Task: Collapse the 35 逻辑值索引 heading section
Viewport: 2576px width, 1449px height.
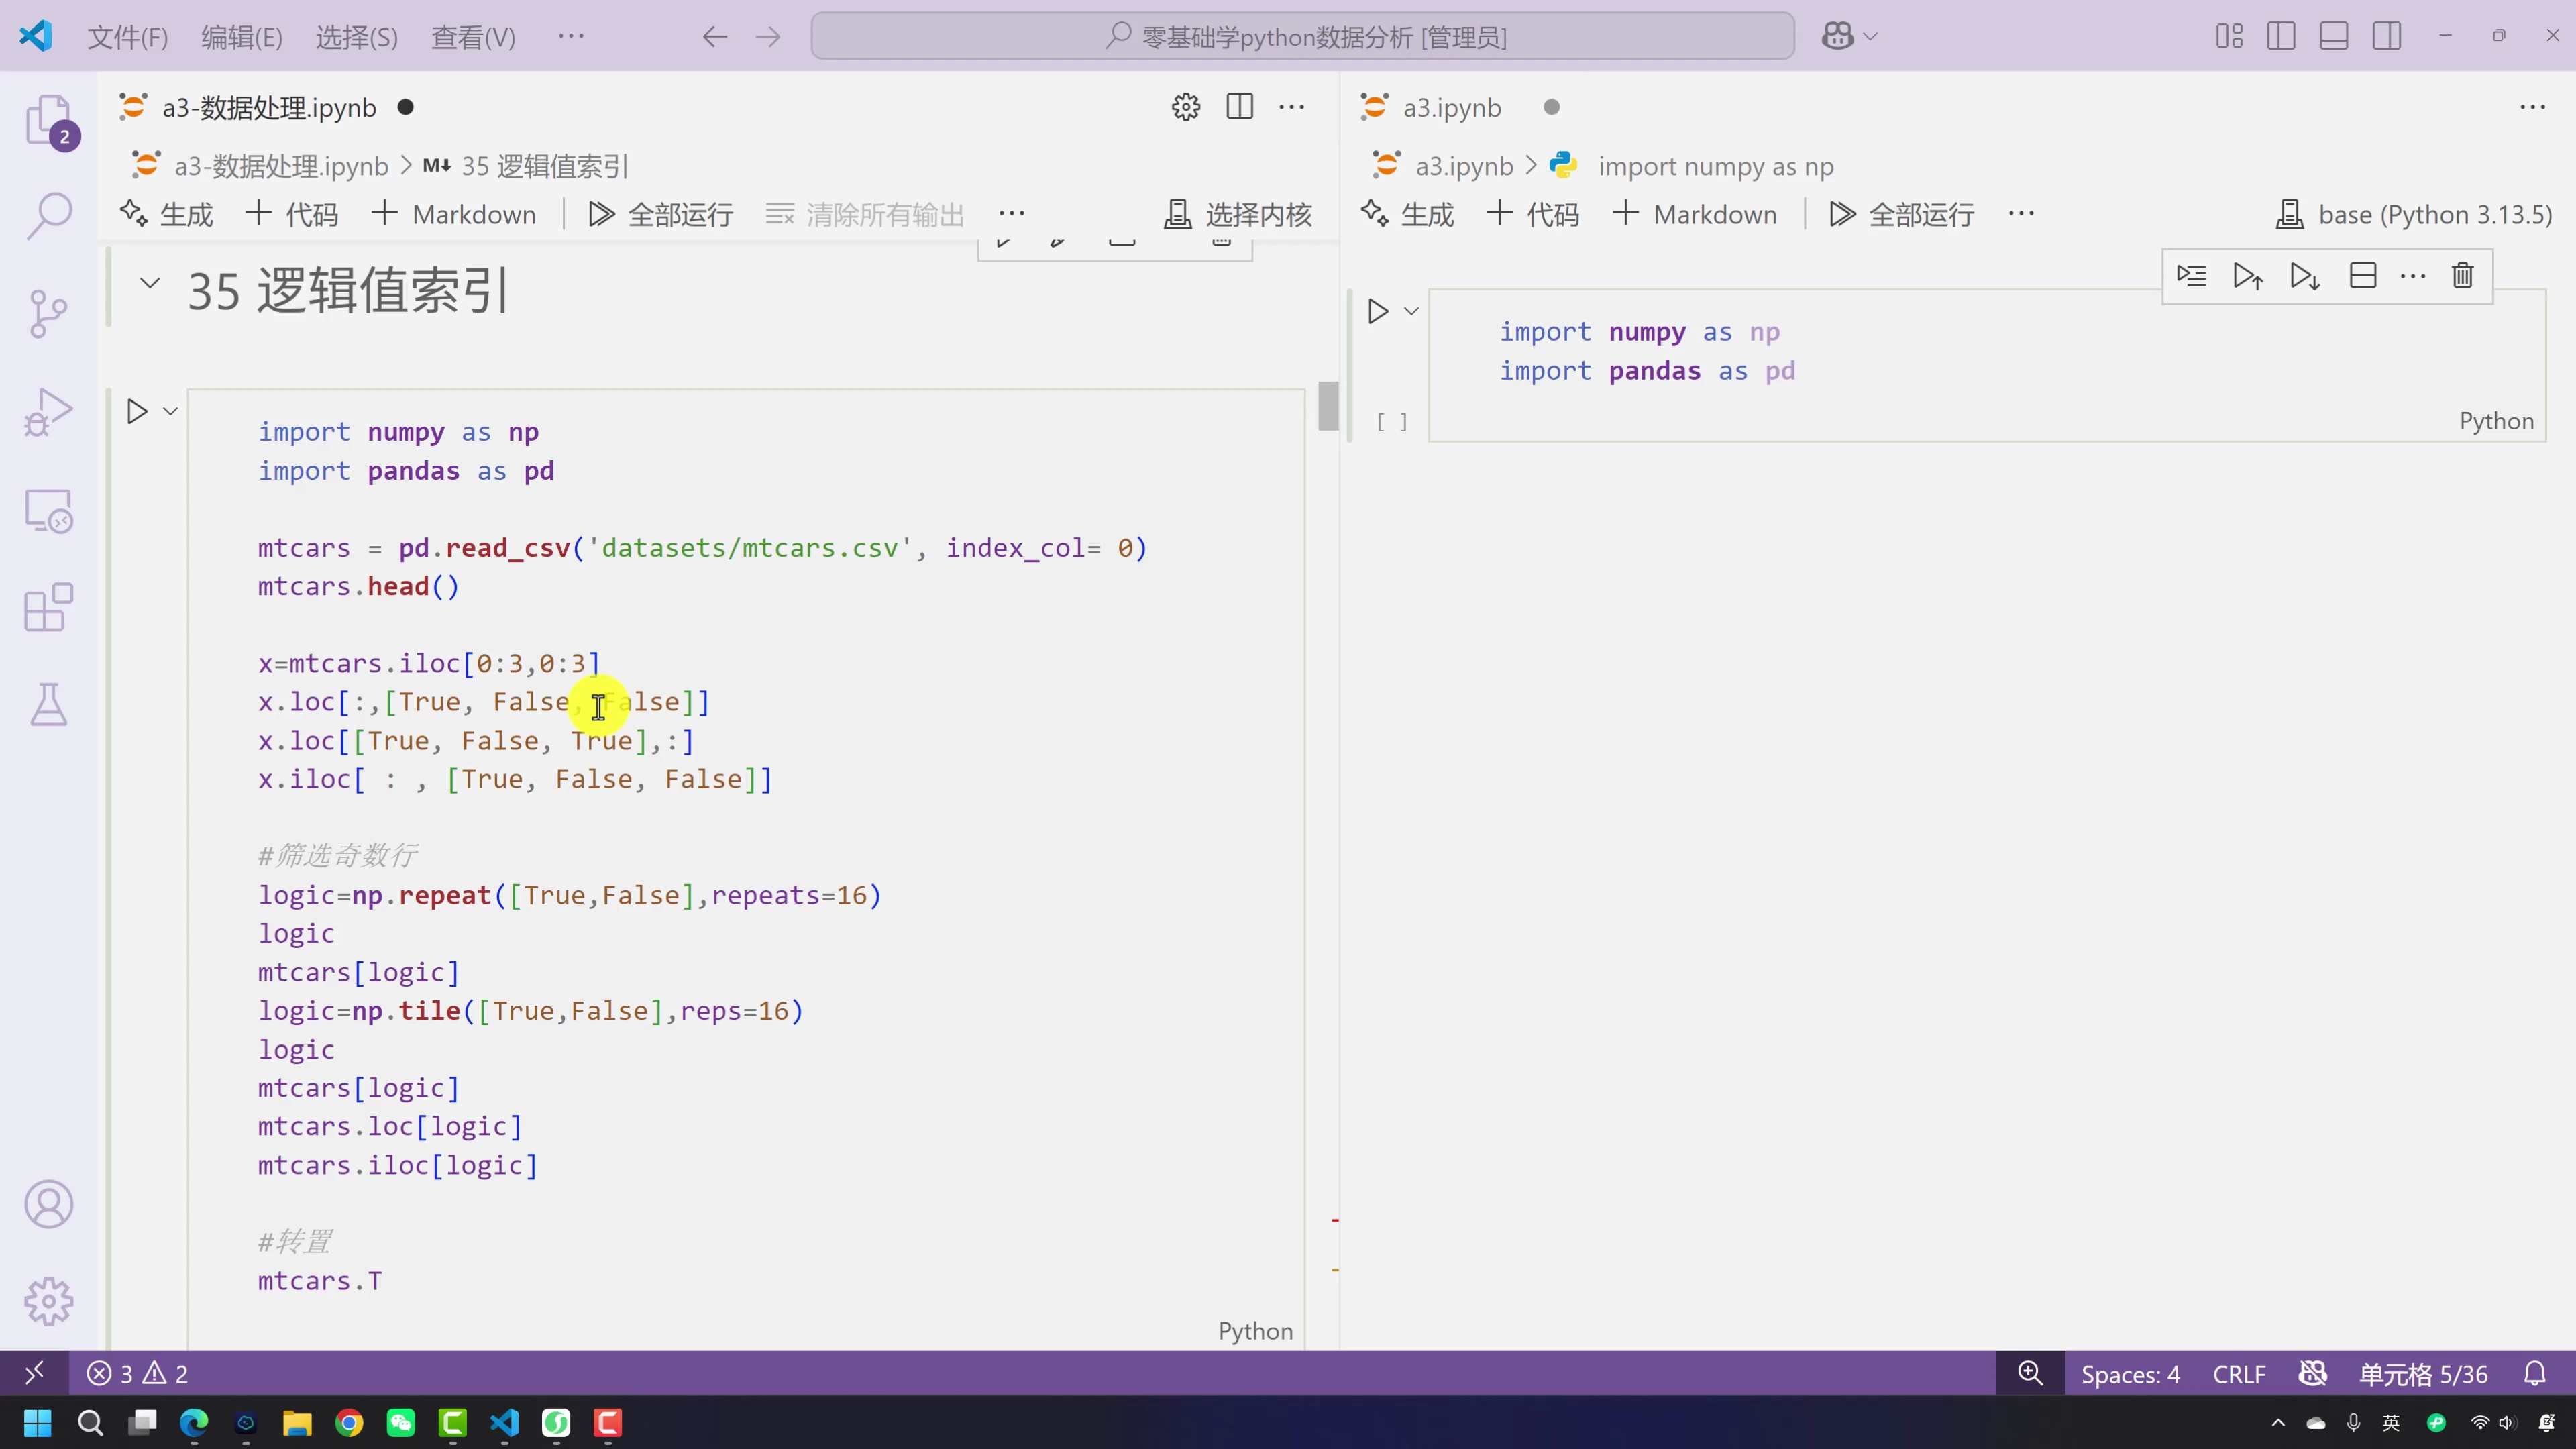Action: (150, 283)
